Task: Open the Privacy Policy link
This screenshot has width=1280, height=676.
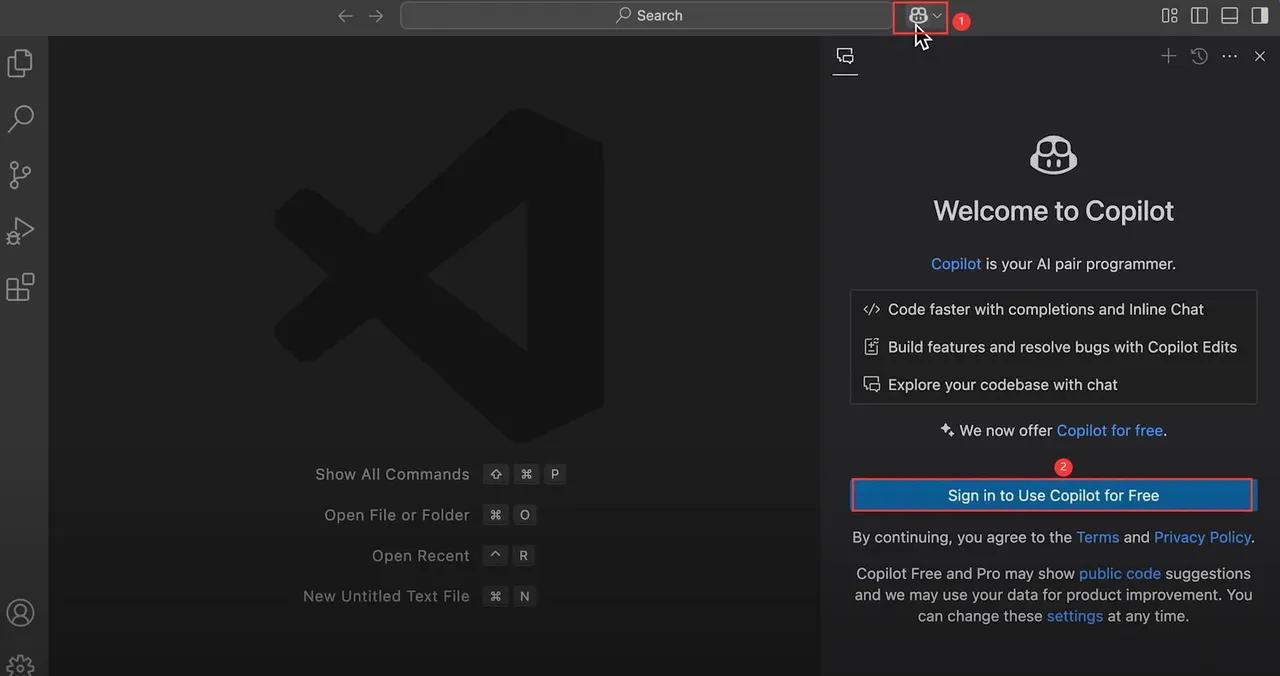Action: 1201,537
